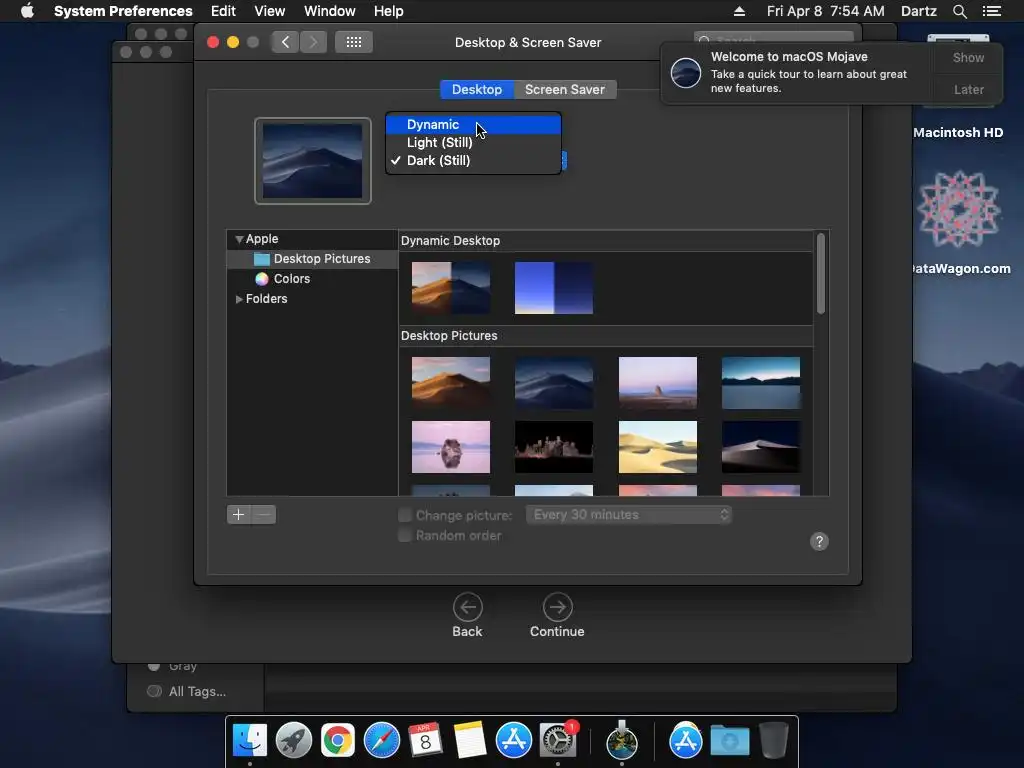Open Calendar icon showing 8 in Dock
This screenshot has width=1024, height=768.
pyautogui.click(x=425, y=740)
